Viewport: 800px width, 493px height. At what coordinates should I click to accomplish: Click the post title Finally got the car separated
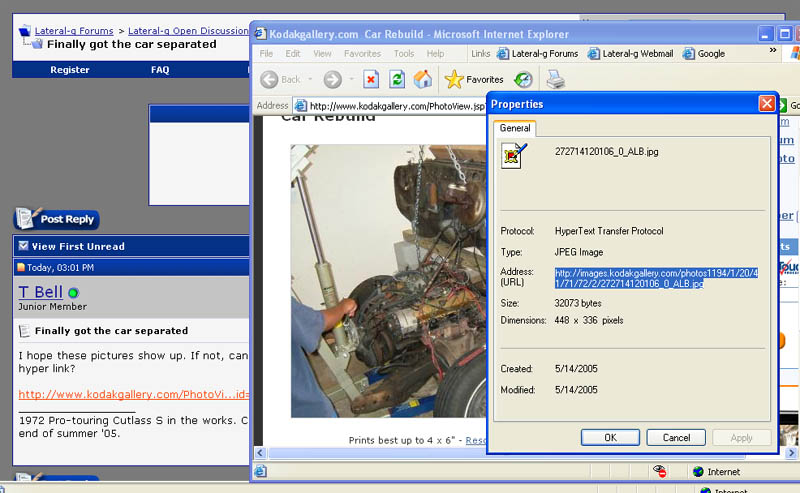[x=111, y=331]
